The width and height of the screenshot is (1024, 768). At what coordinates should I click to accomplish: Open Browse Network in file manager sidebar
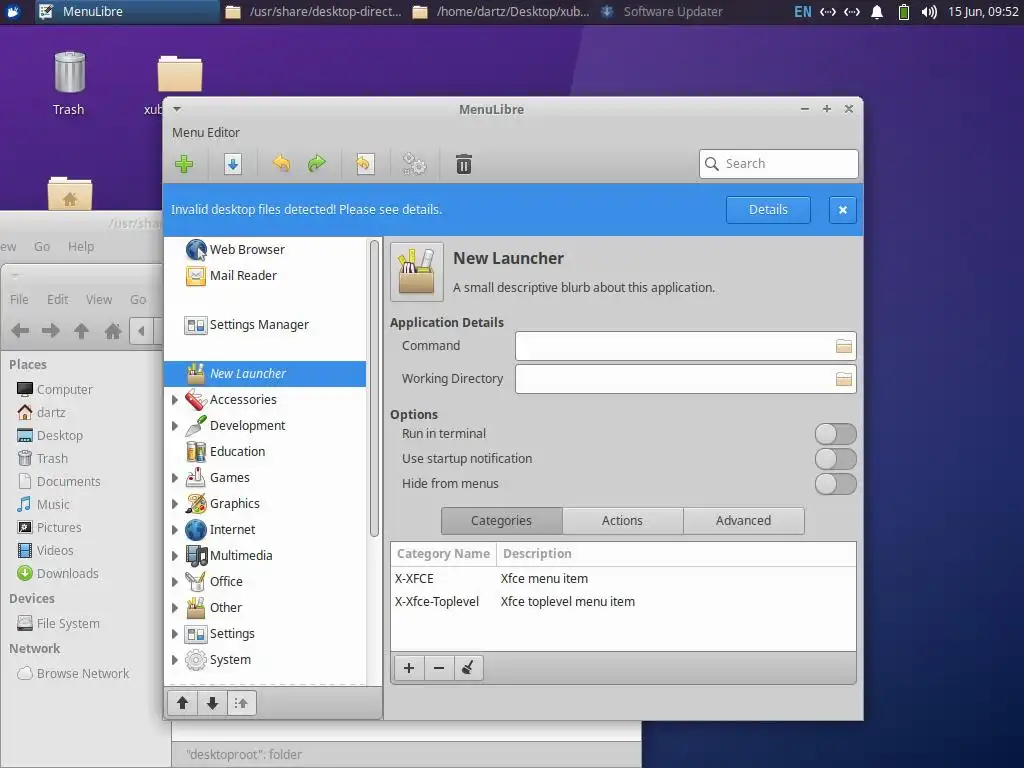click(x=73, y=673)
